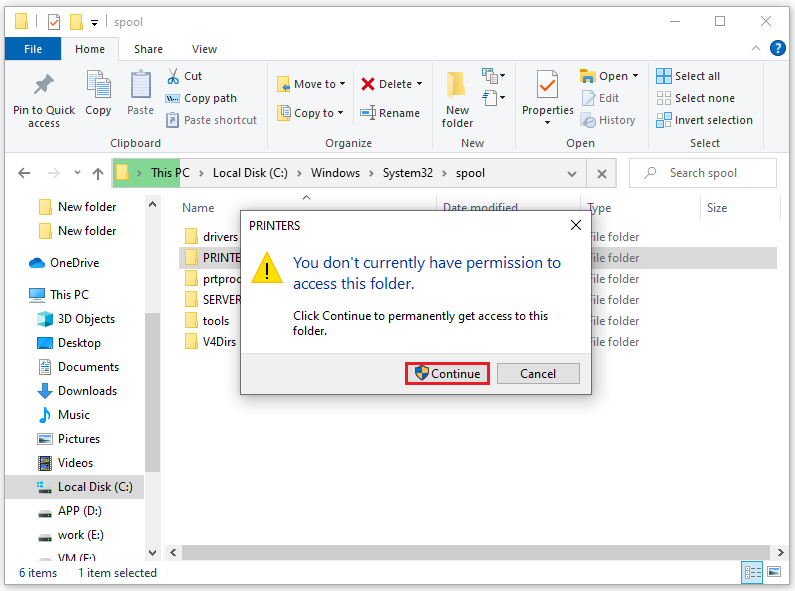Stop loading via address bar X button
Image resolution: width=795 pixels, height=591 pixels.
coord(601,174)
